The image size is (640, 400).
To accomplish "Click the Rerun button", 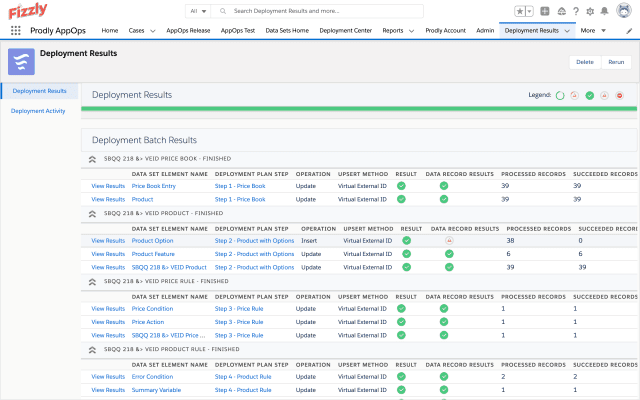I will pyautogui.click(x=616, y=62).
